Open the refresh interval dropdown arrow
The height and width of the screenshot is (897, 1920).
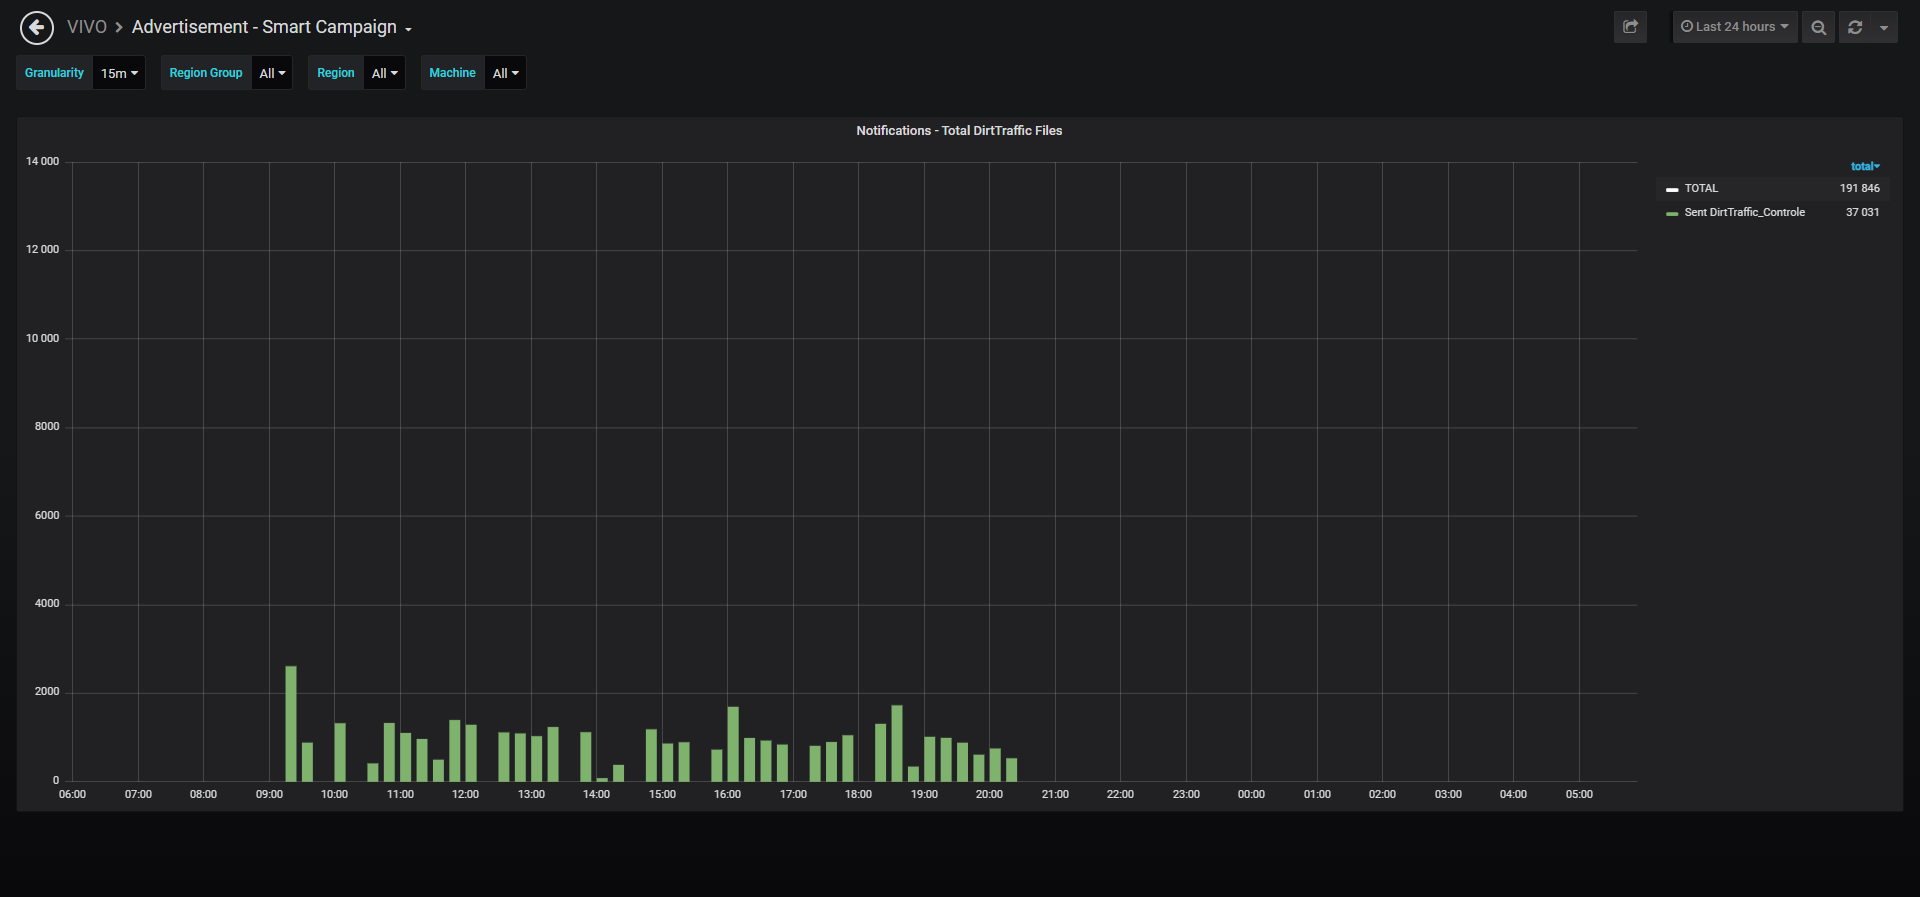click(1884, 27)
